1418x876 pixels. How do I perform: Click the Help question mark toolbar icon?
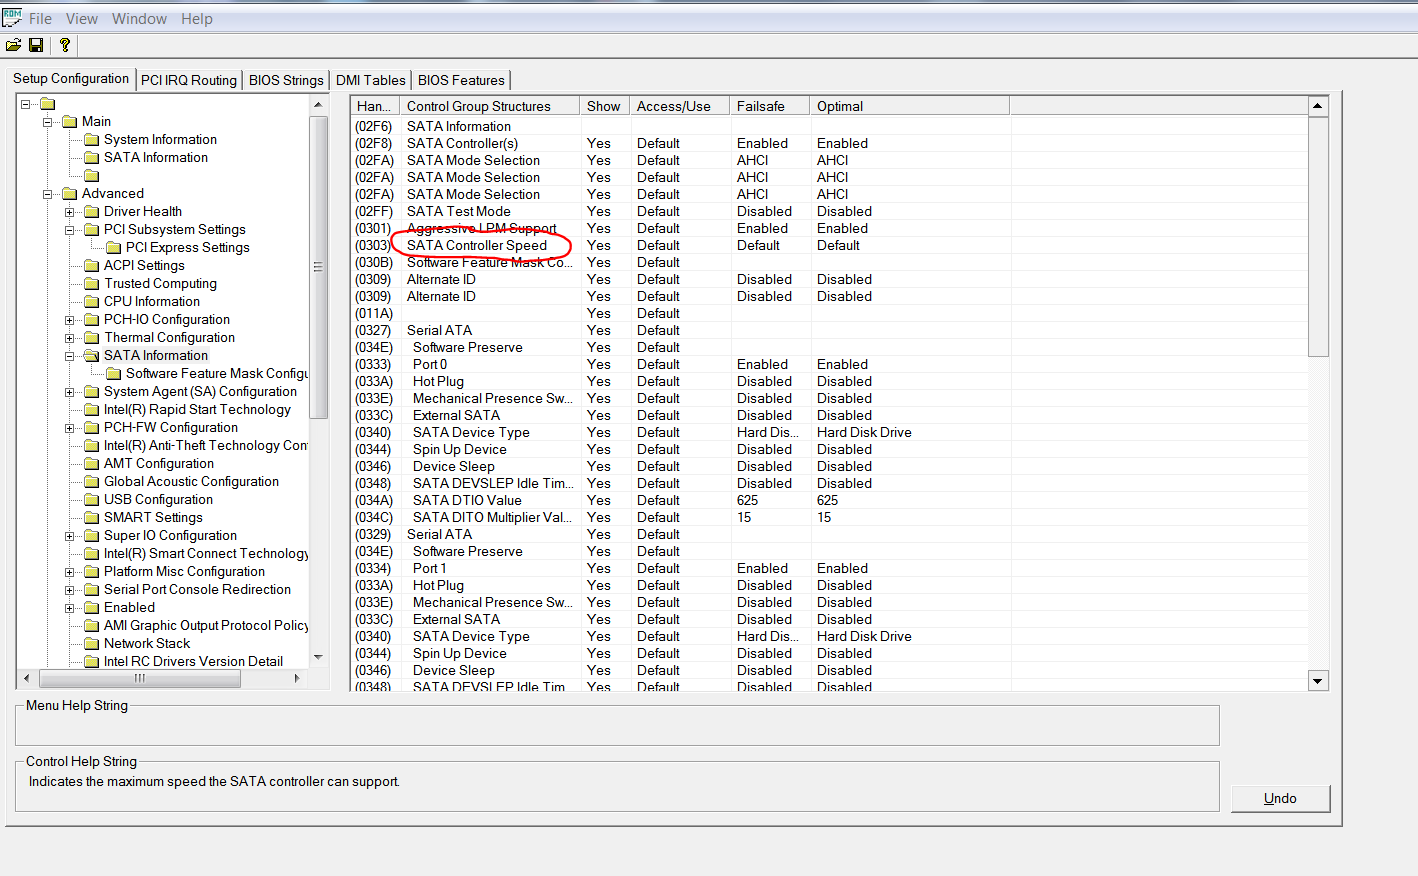click(65, 45)
